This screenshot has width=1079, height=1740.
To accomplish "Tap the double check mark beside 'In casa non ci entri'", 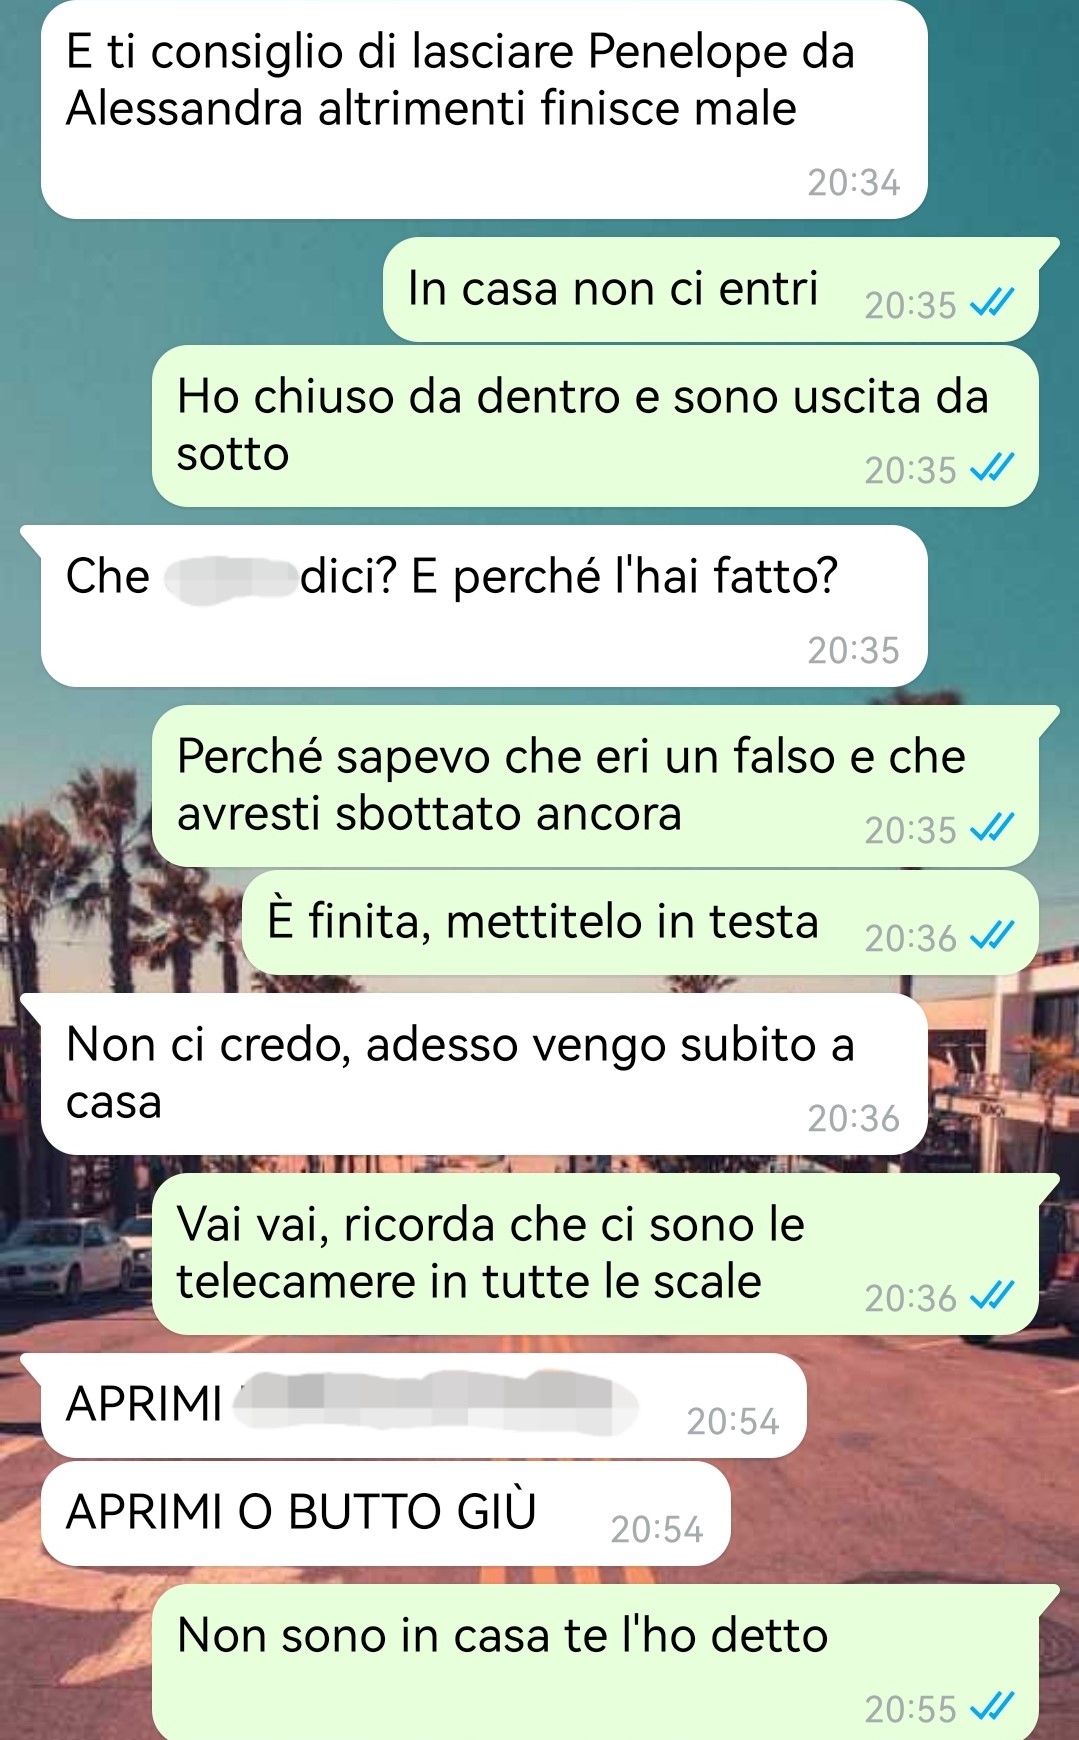I will [x=993, y=302].
